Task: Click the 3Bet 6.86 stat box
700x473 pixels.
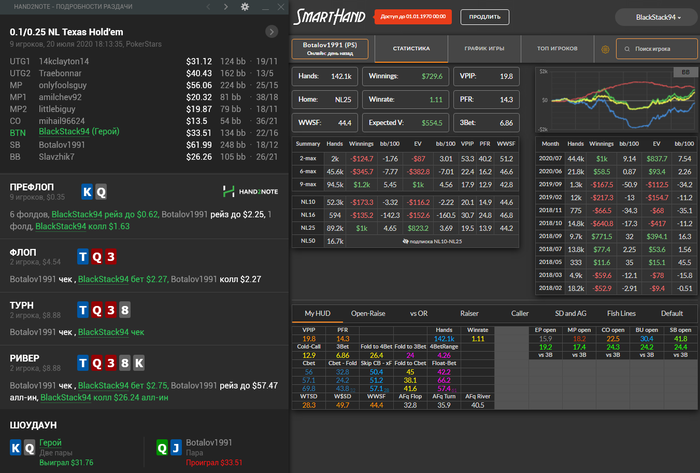Action: (486, 123)
